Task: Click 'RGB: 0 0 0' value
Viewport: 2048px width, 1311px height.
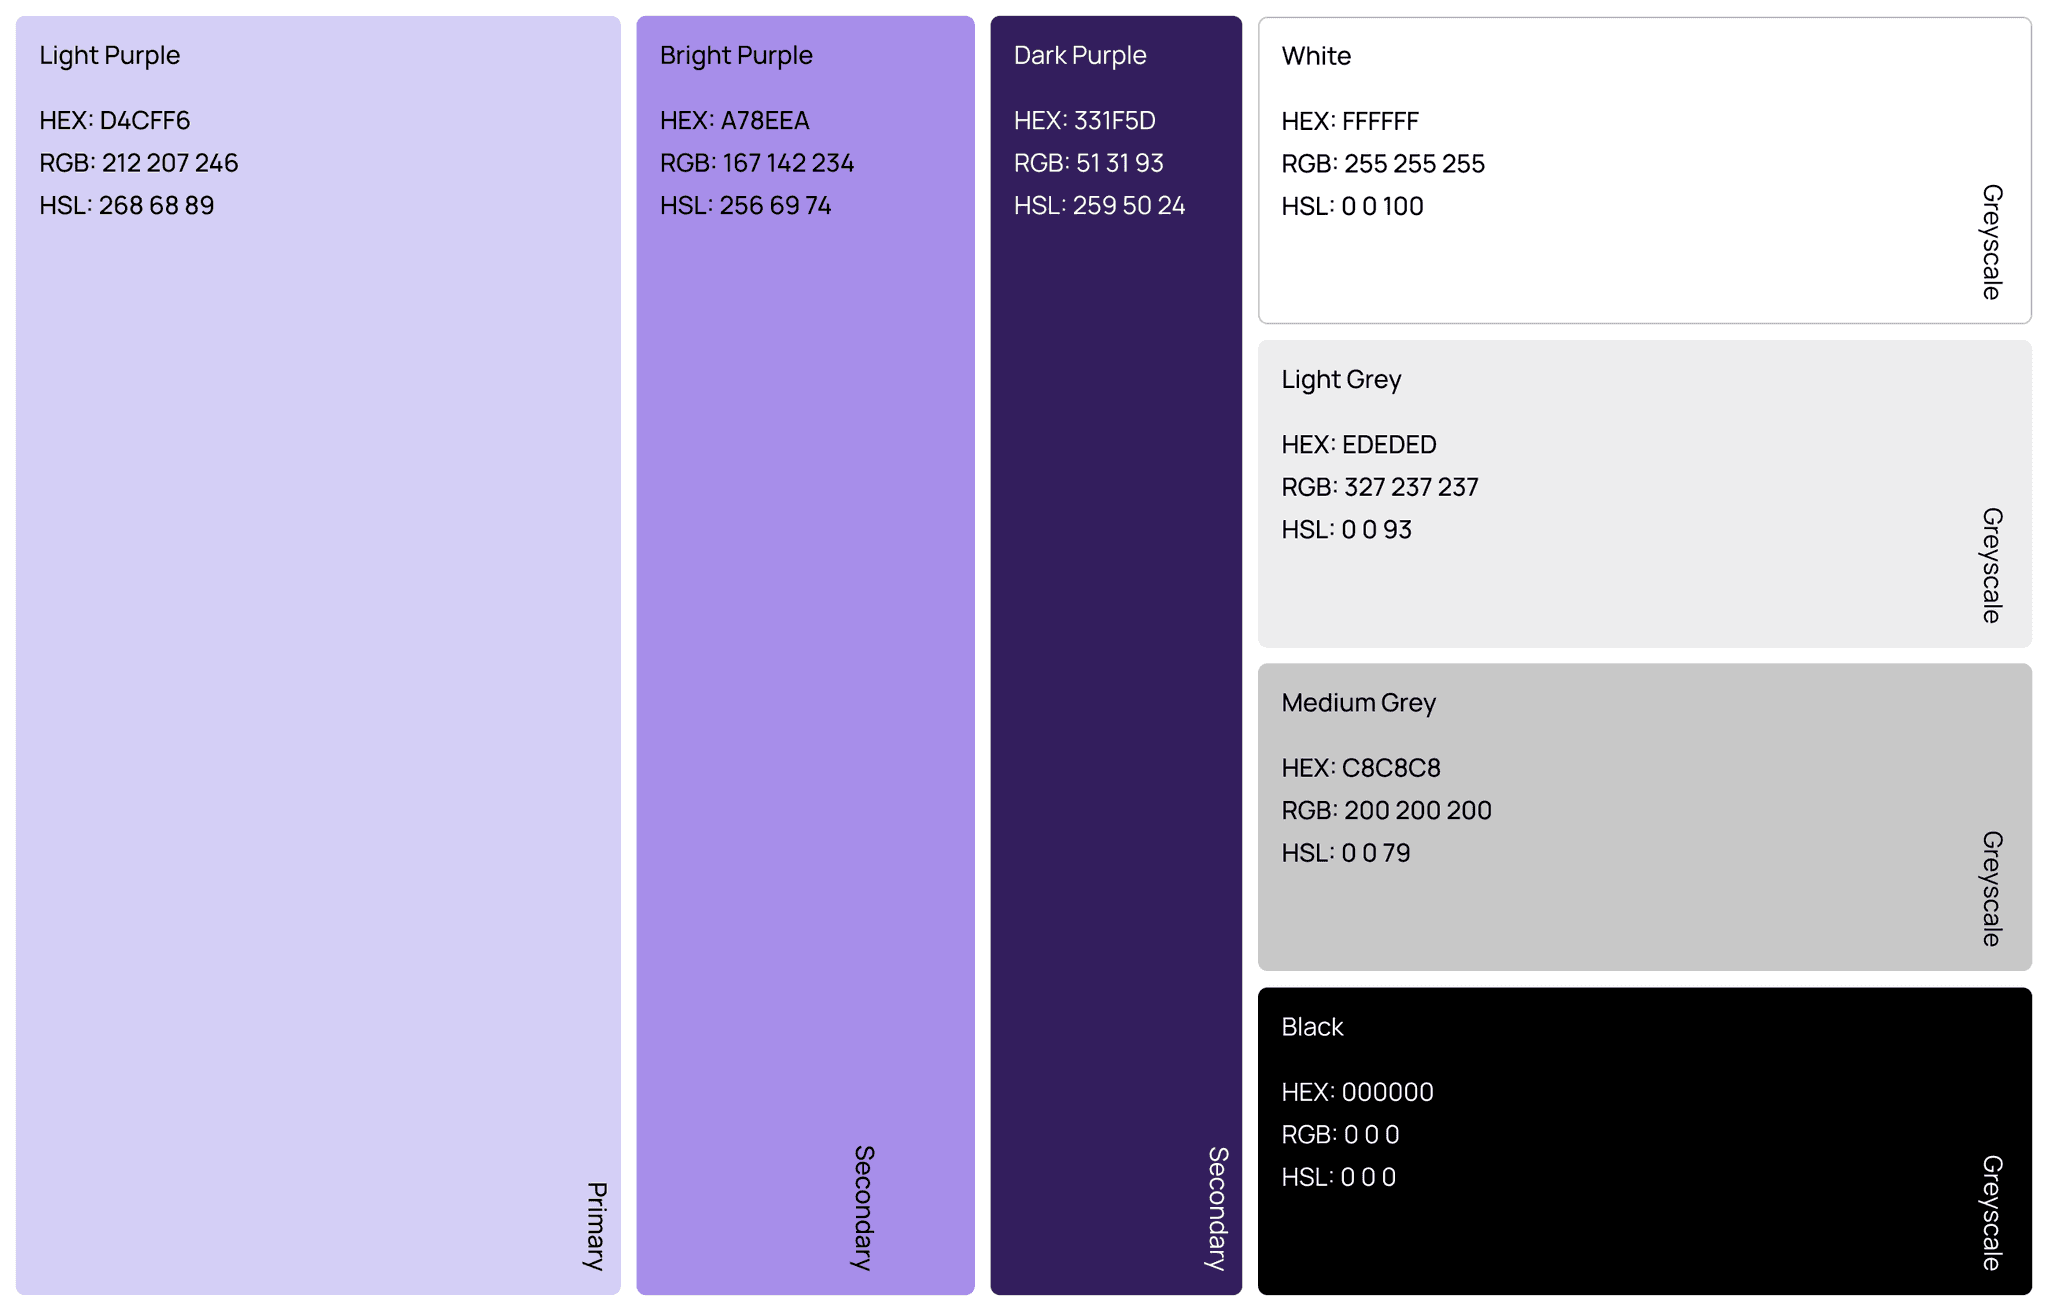Action: (x=1341, y=1135)
